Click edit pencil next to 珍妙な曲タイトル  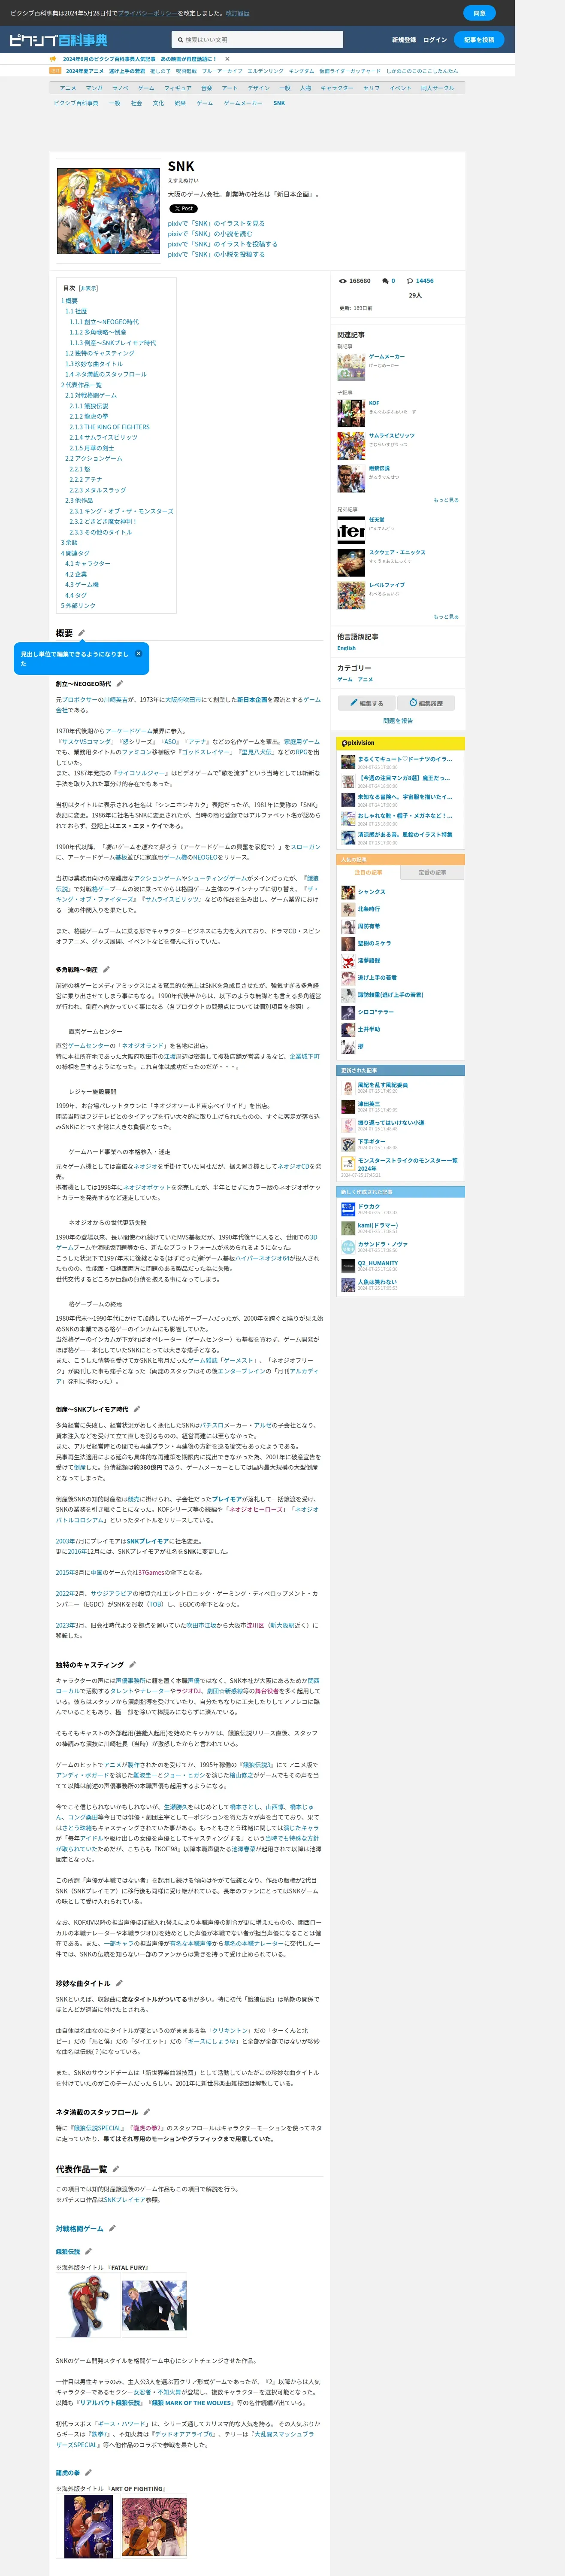(x=119, y=1983)
